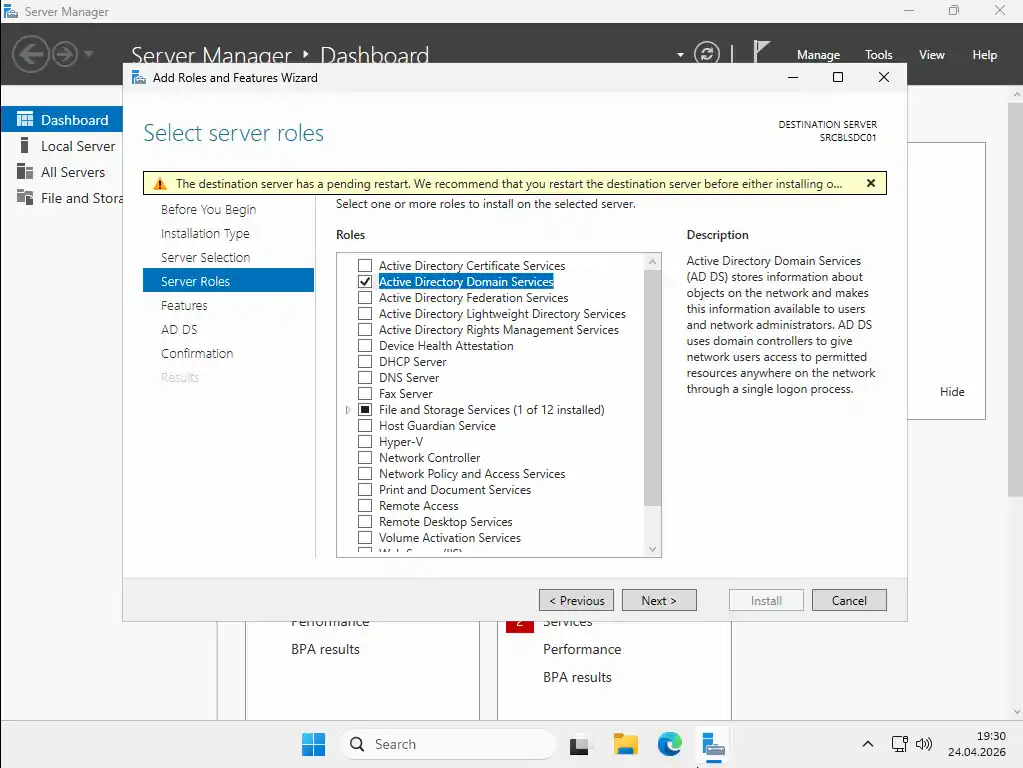Go to Before You Begin step

point(208,209)
